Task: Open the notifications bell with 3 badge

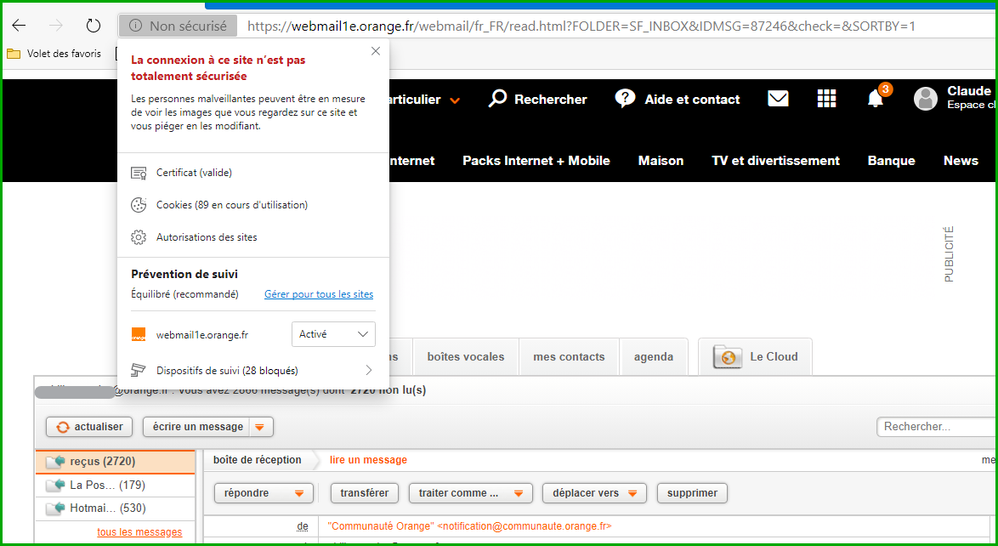Action: pyautogui.click(x=876, y=98)
